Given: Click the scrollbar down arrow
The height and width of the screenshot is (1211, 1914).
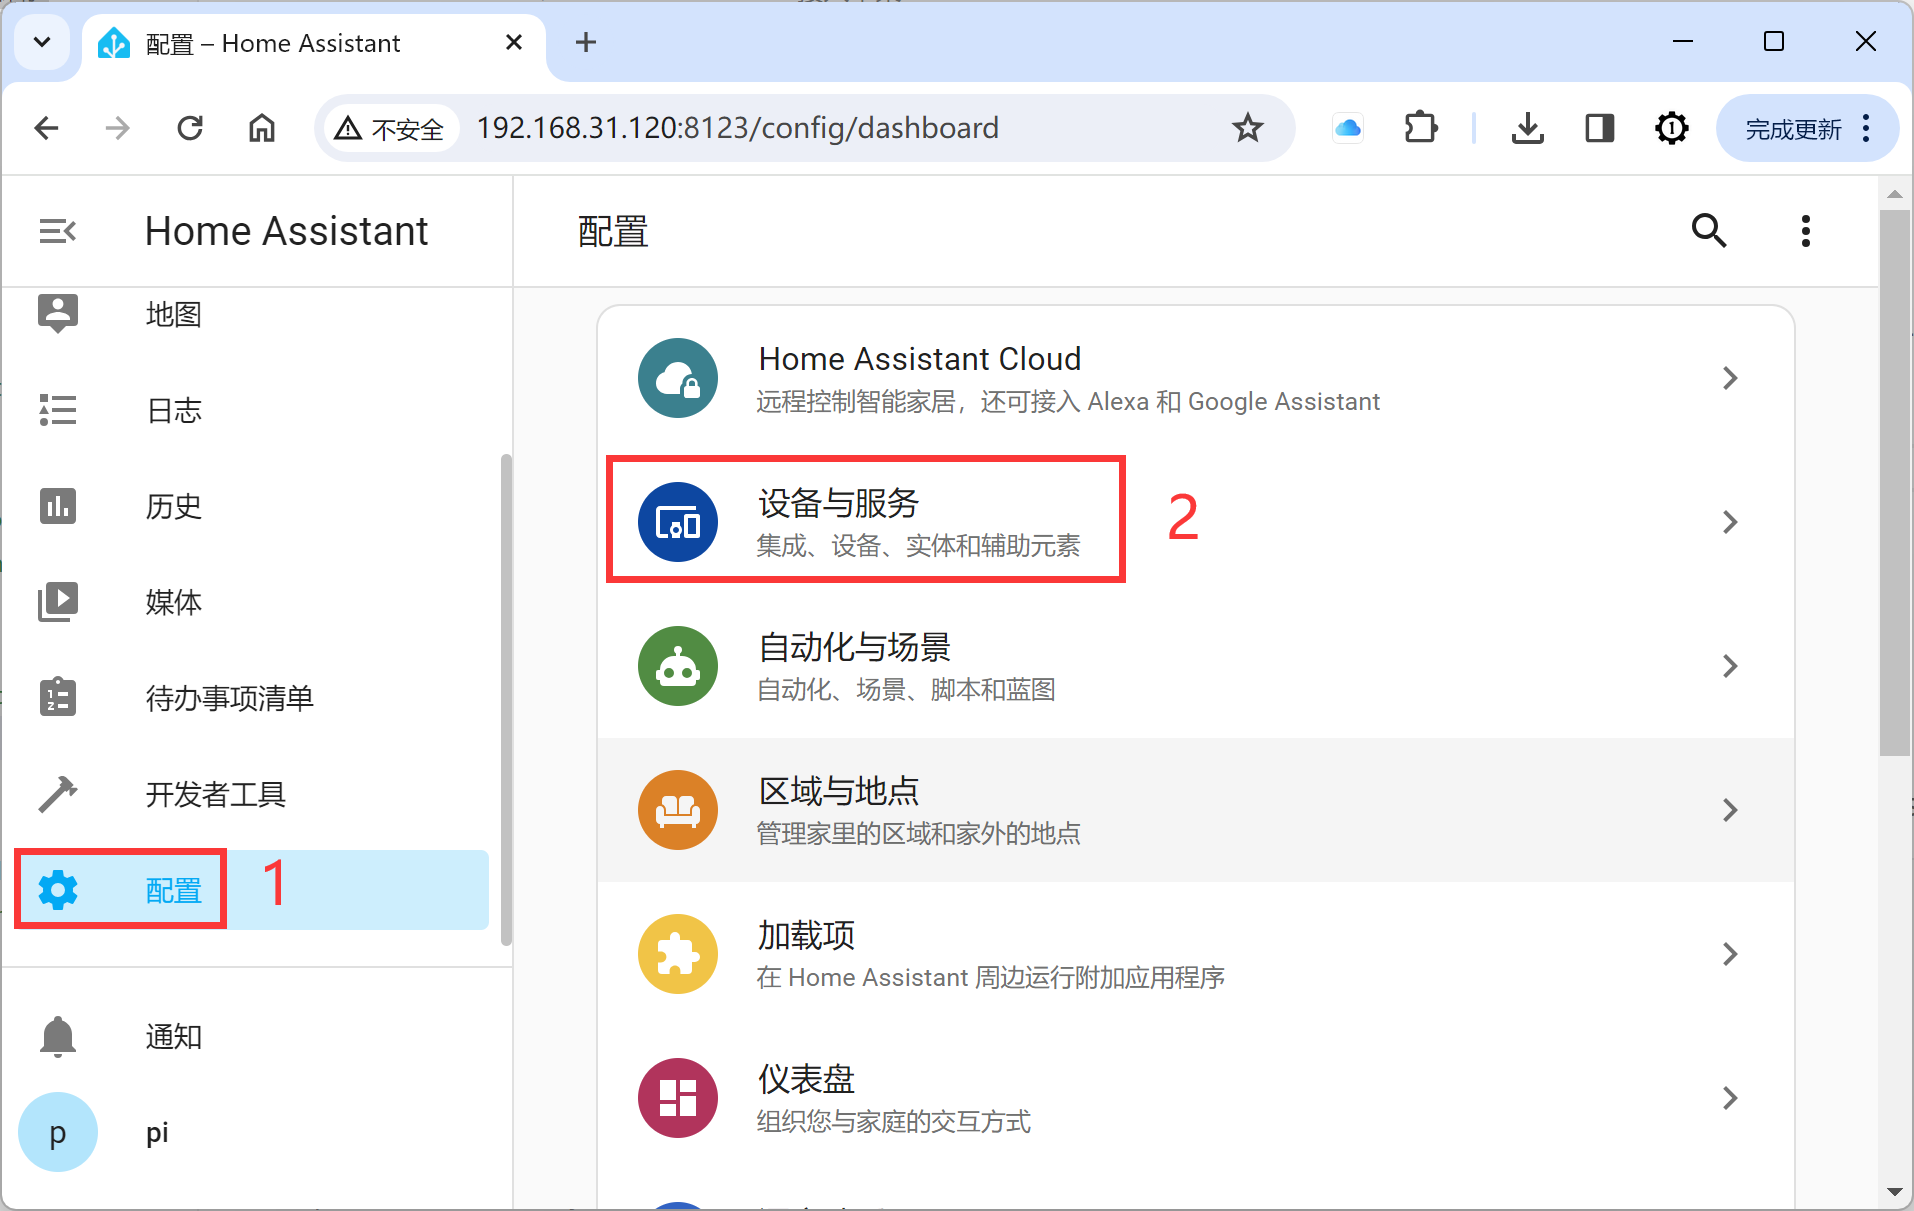Looking at the screenshot, I should click(x=1894, y=1191).
